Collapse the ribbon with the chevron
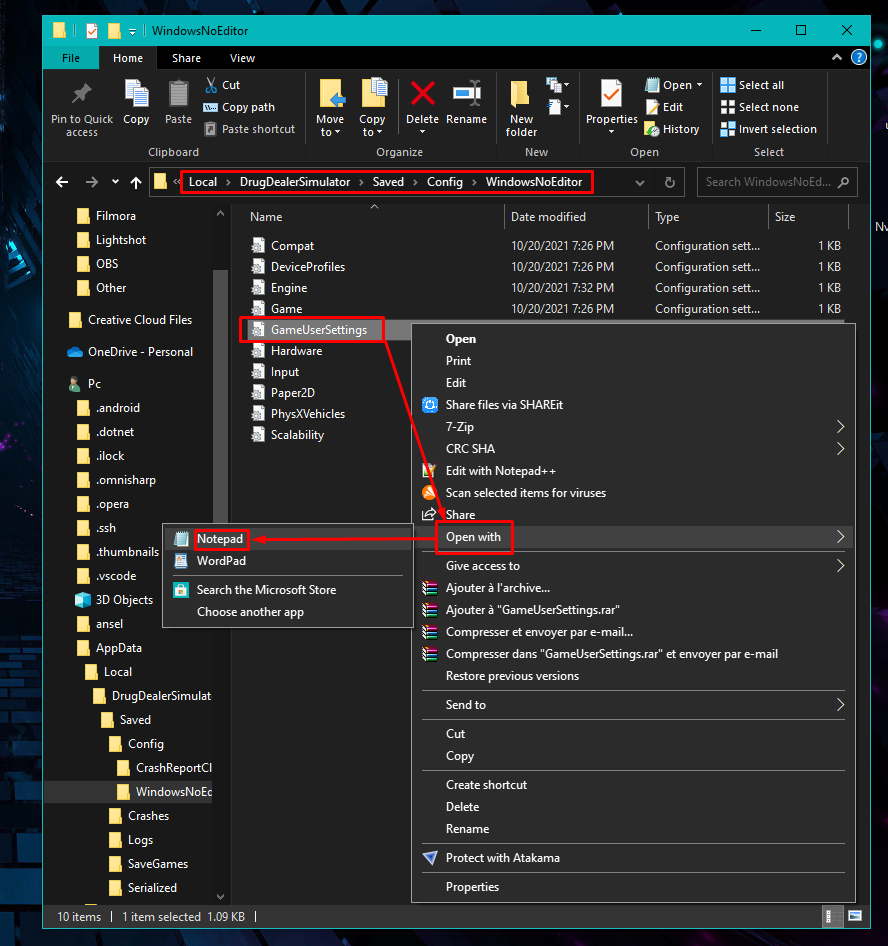The width and height of the screenshot is (888, 946). (837, 57)
